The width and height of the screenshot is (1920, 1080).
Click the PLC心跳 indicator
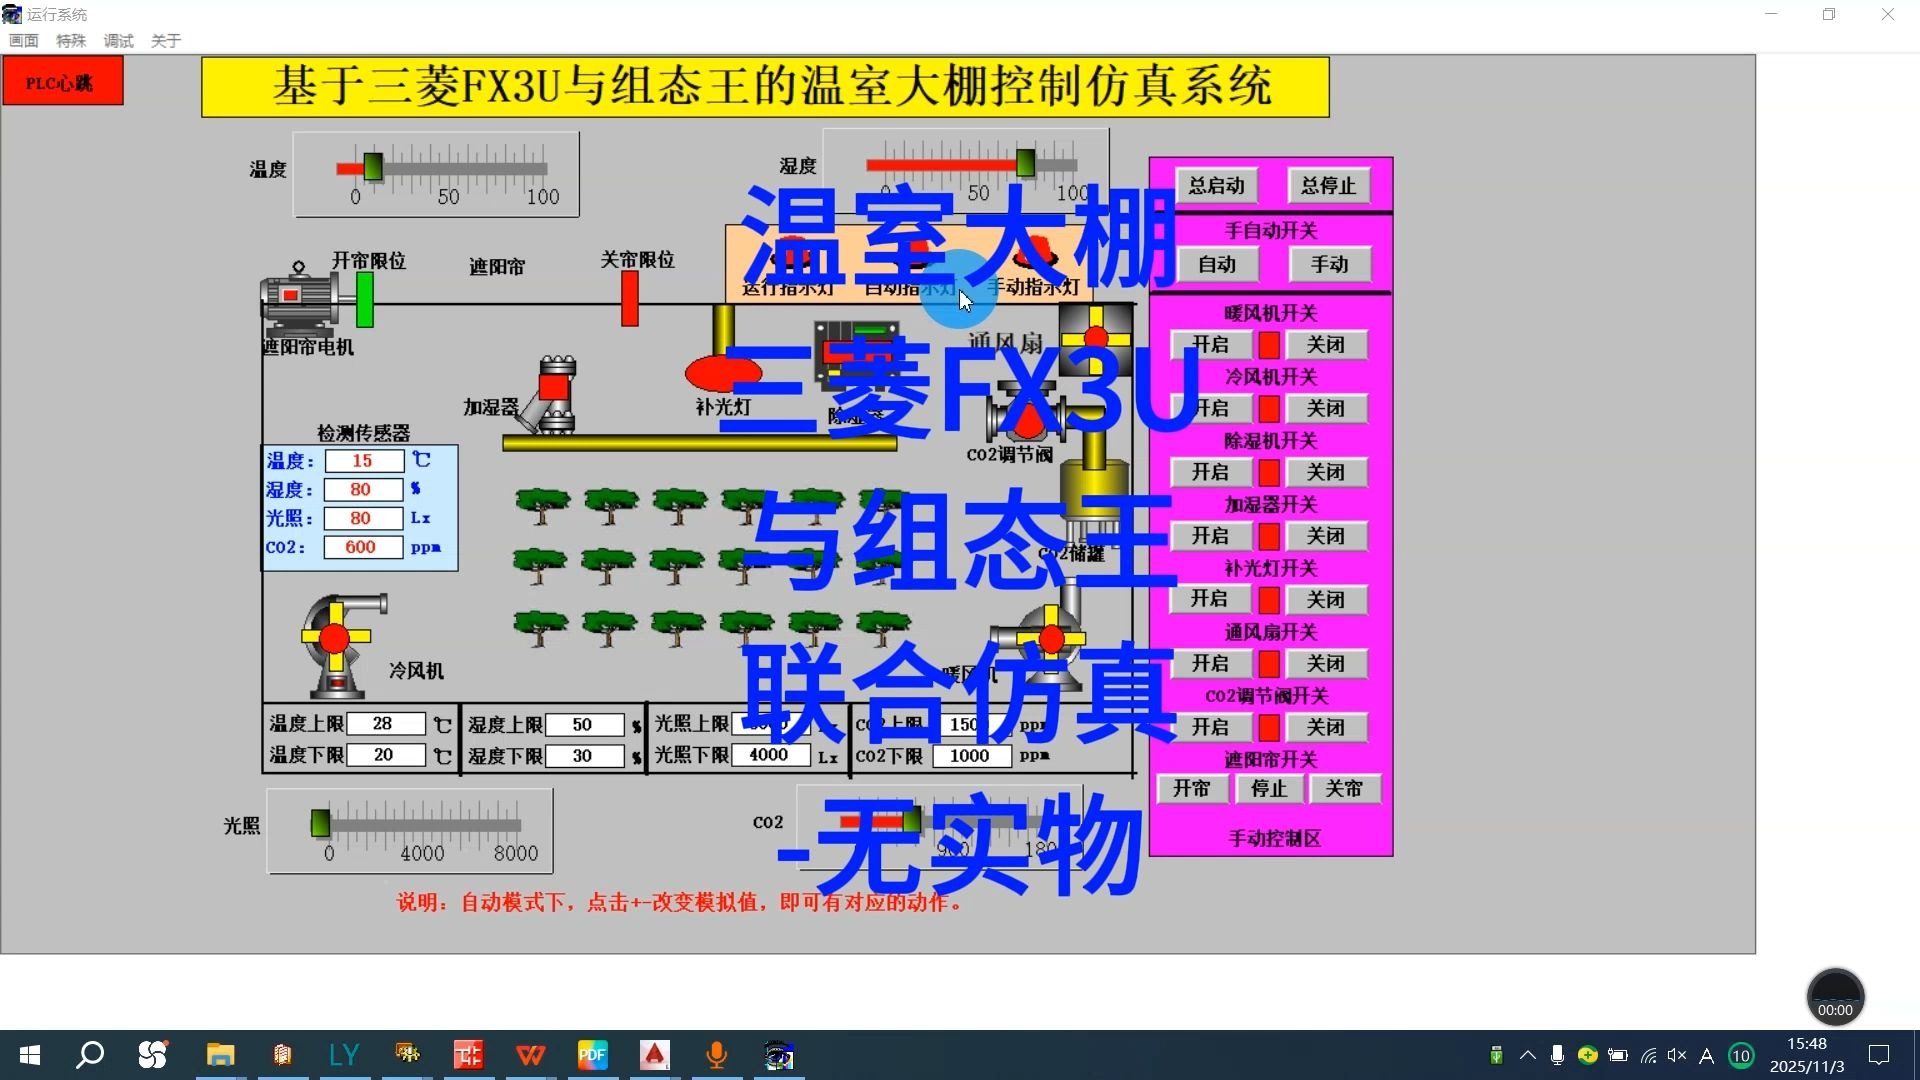coord(63,81)
